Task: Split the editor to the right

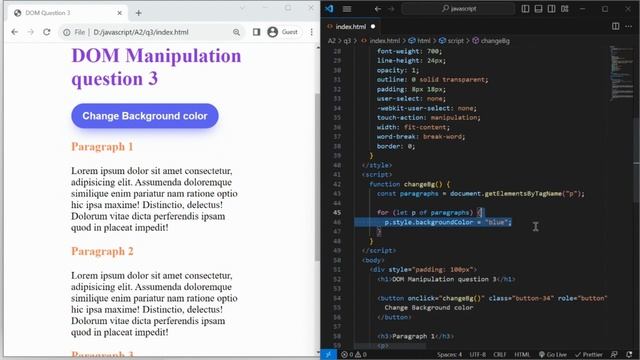Action: 616,27
